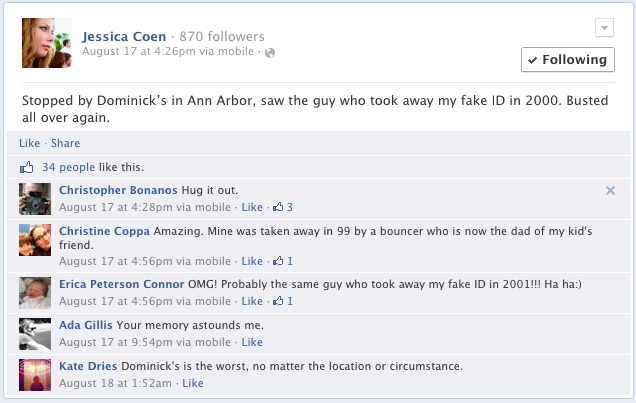Click thumbs-up count on Christine Coppa's comment
Image resolution: width=636 pixels, height=403 pixels.
[282, 262]
